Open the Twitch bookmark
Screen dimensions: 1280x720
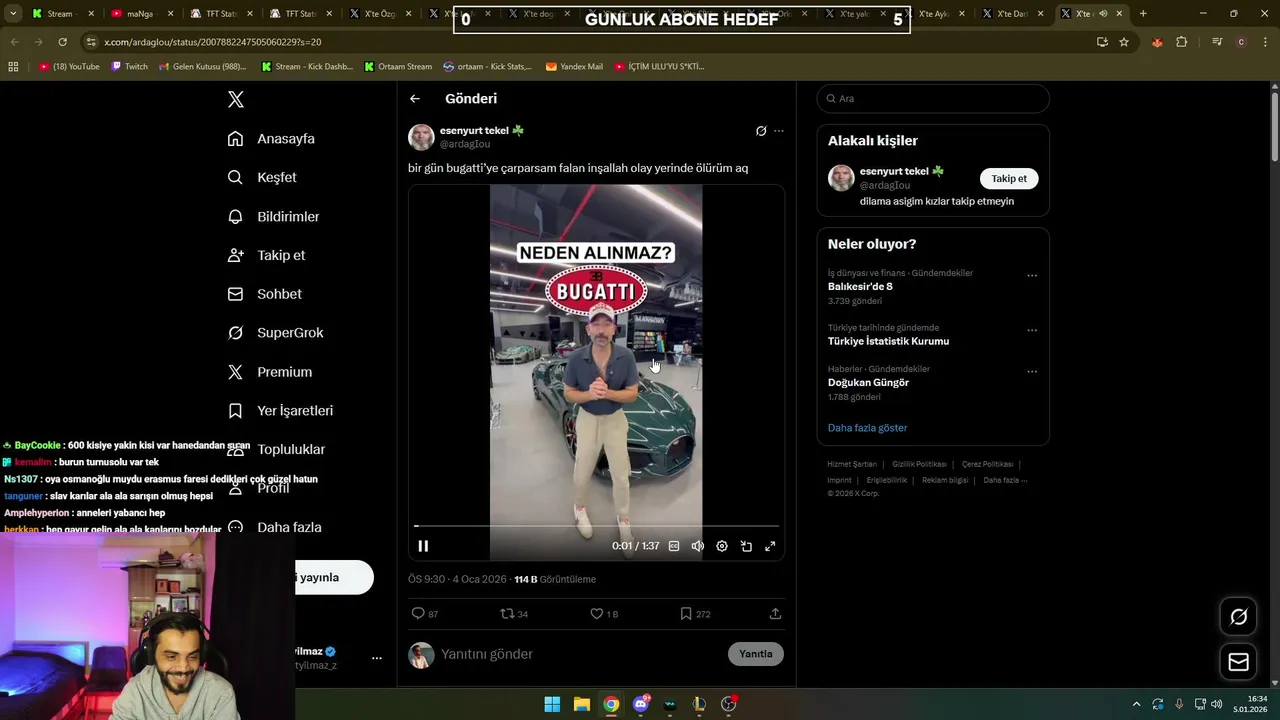tap(129, 67)
